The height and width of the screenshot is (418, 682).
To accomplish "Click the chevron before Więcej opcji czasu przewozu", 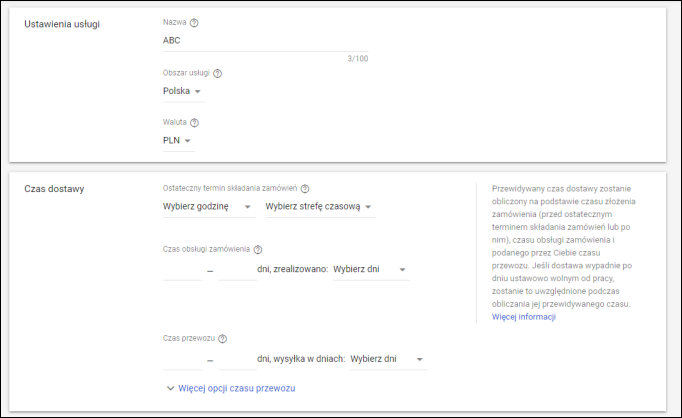I will tap(169, 388).
